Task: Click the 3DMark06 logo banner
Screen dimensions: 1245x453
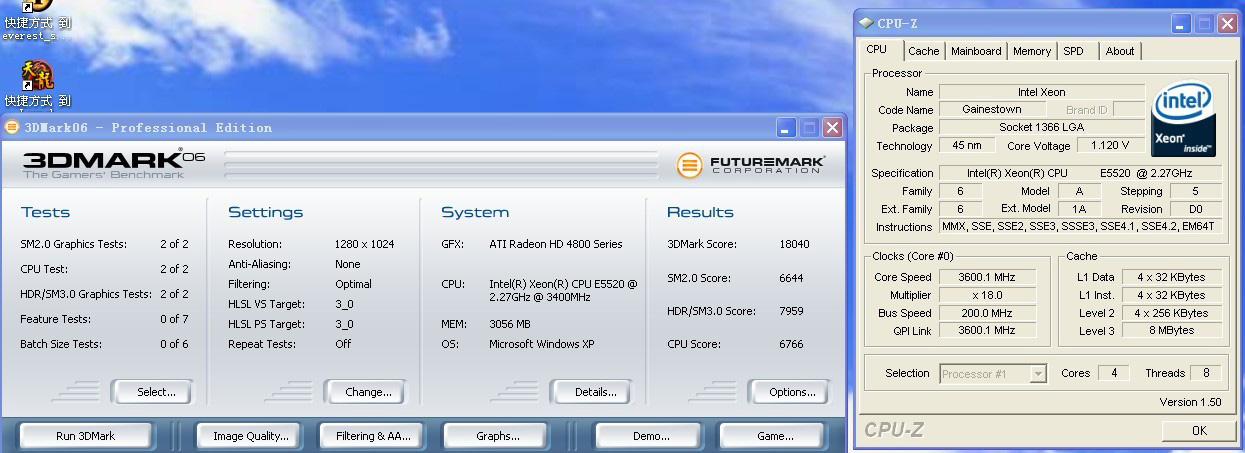Action: tap(113, 165)
